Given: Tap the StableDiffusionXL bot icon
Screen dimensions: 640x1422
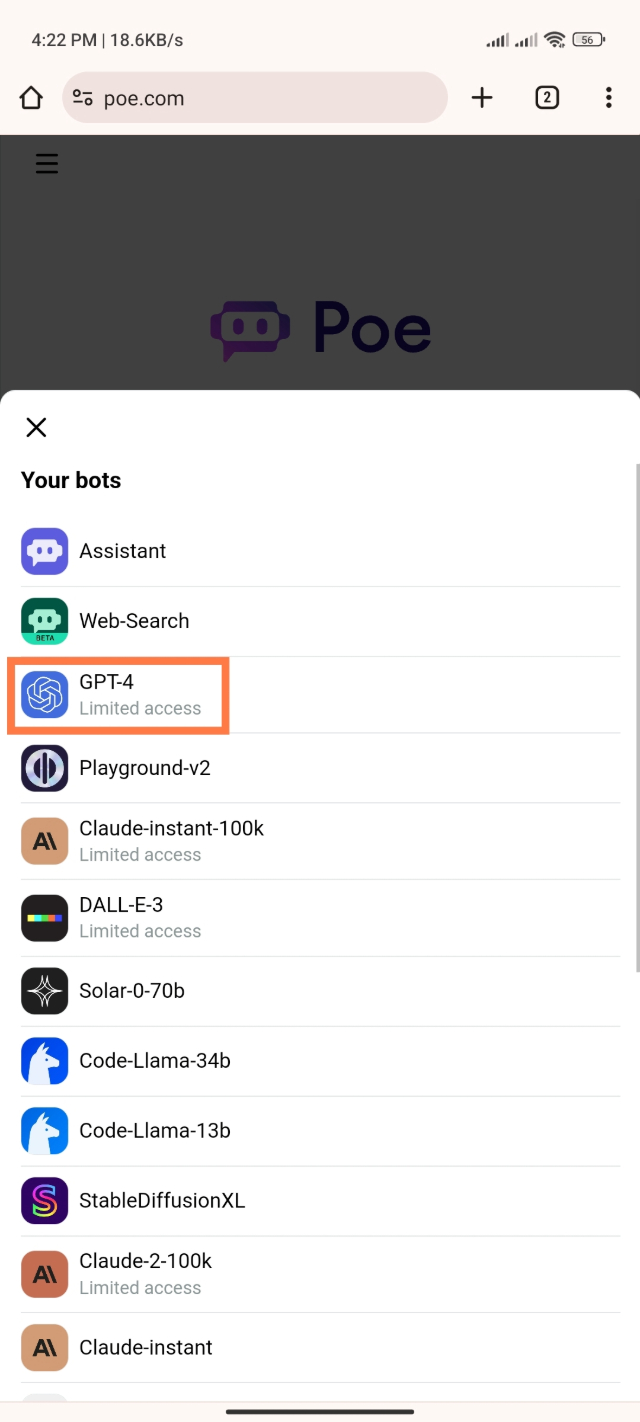Looking at the screenshot, I should click(44, 1201).
